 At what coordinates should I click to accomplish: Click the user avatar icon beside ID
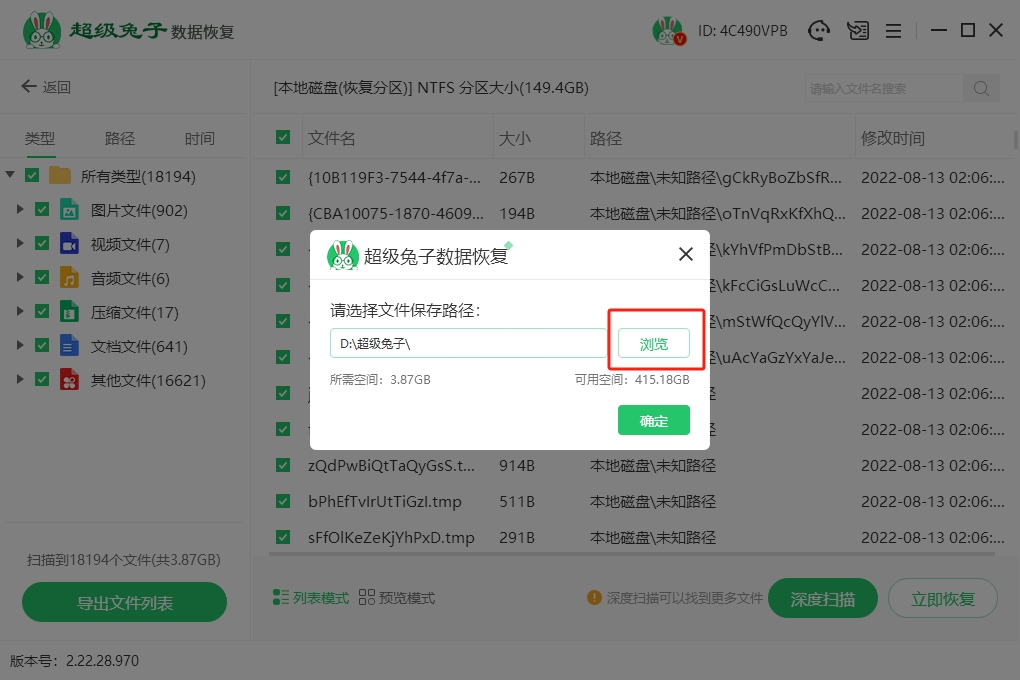pyautogui.click(x=667, y=31)
